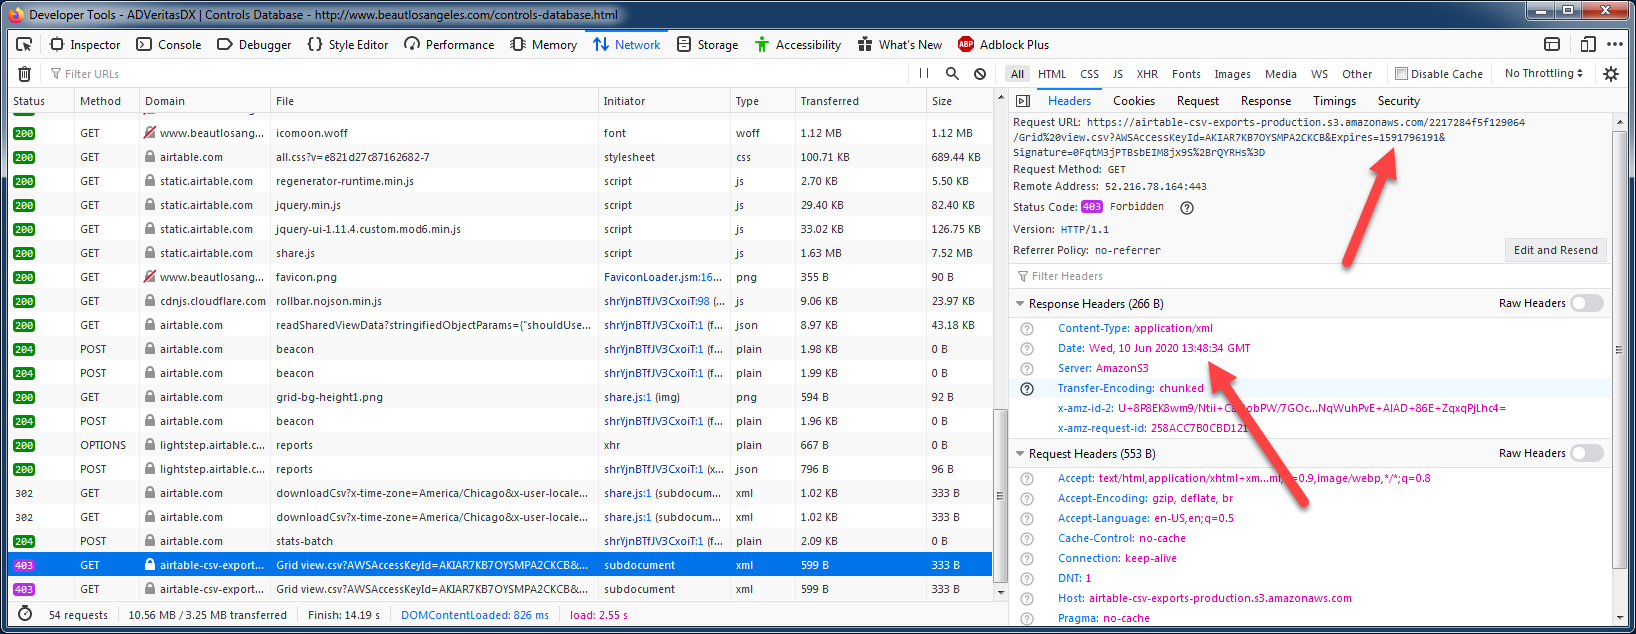Open the No Throttling dropdown
The width and height of the screenshot is (1636, 634).
tap(1543, 73)
